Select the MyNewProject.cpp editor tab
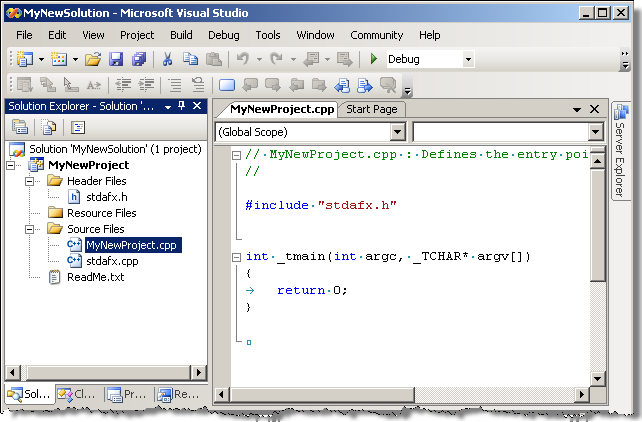Screen dimensions: 642x422 (282, 109)
